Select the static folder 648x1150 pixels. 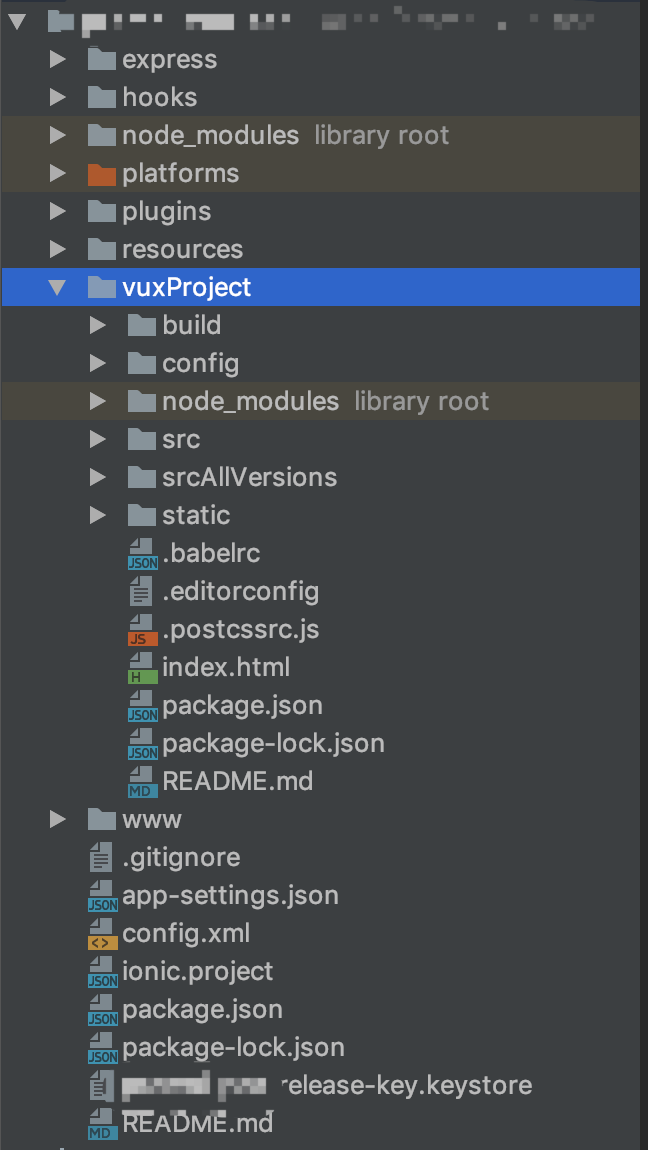click(196, 516)
